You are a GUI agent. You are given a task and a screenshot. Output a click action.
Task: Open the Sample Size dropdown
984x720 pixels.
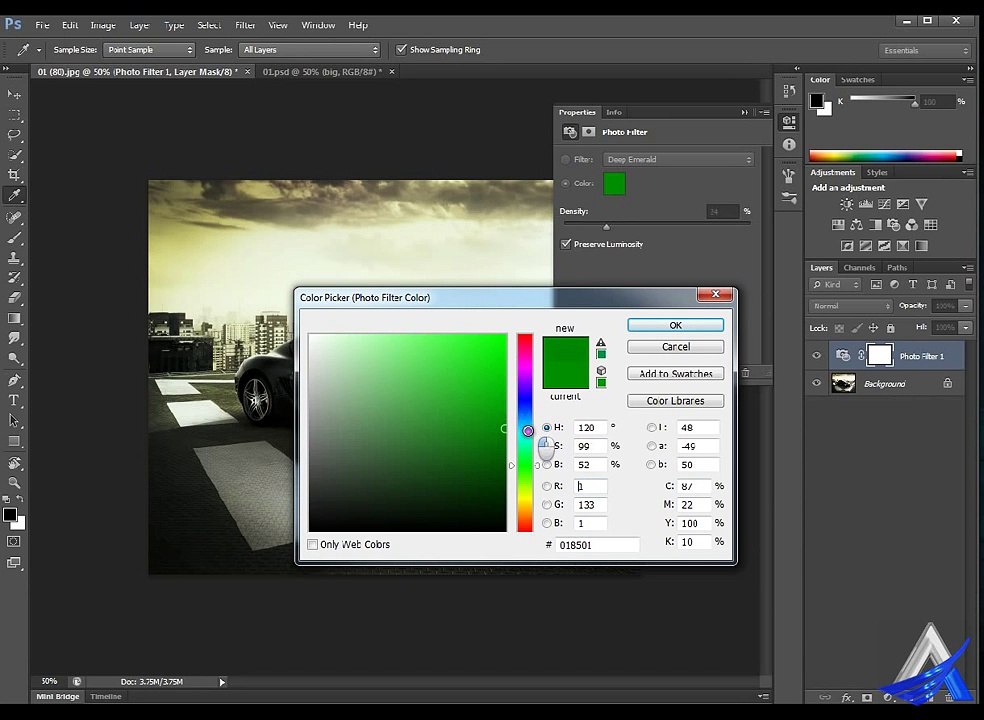coord(149,50)
